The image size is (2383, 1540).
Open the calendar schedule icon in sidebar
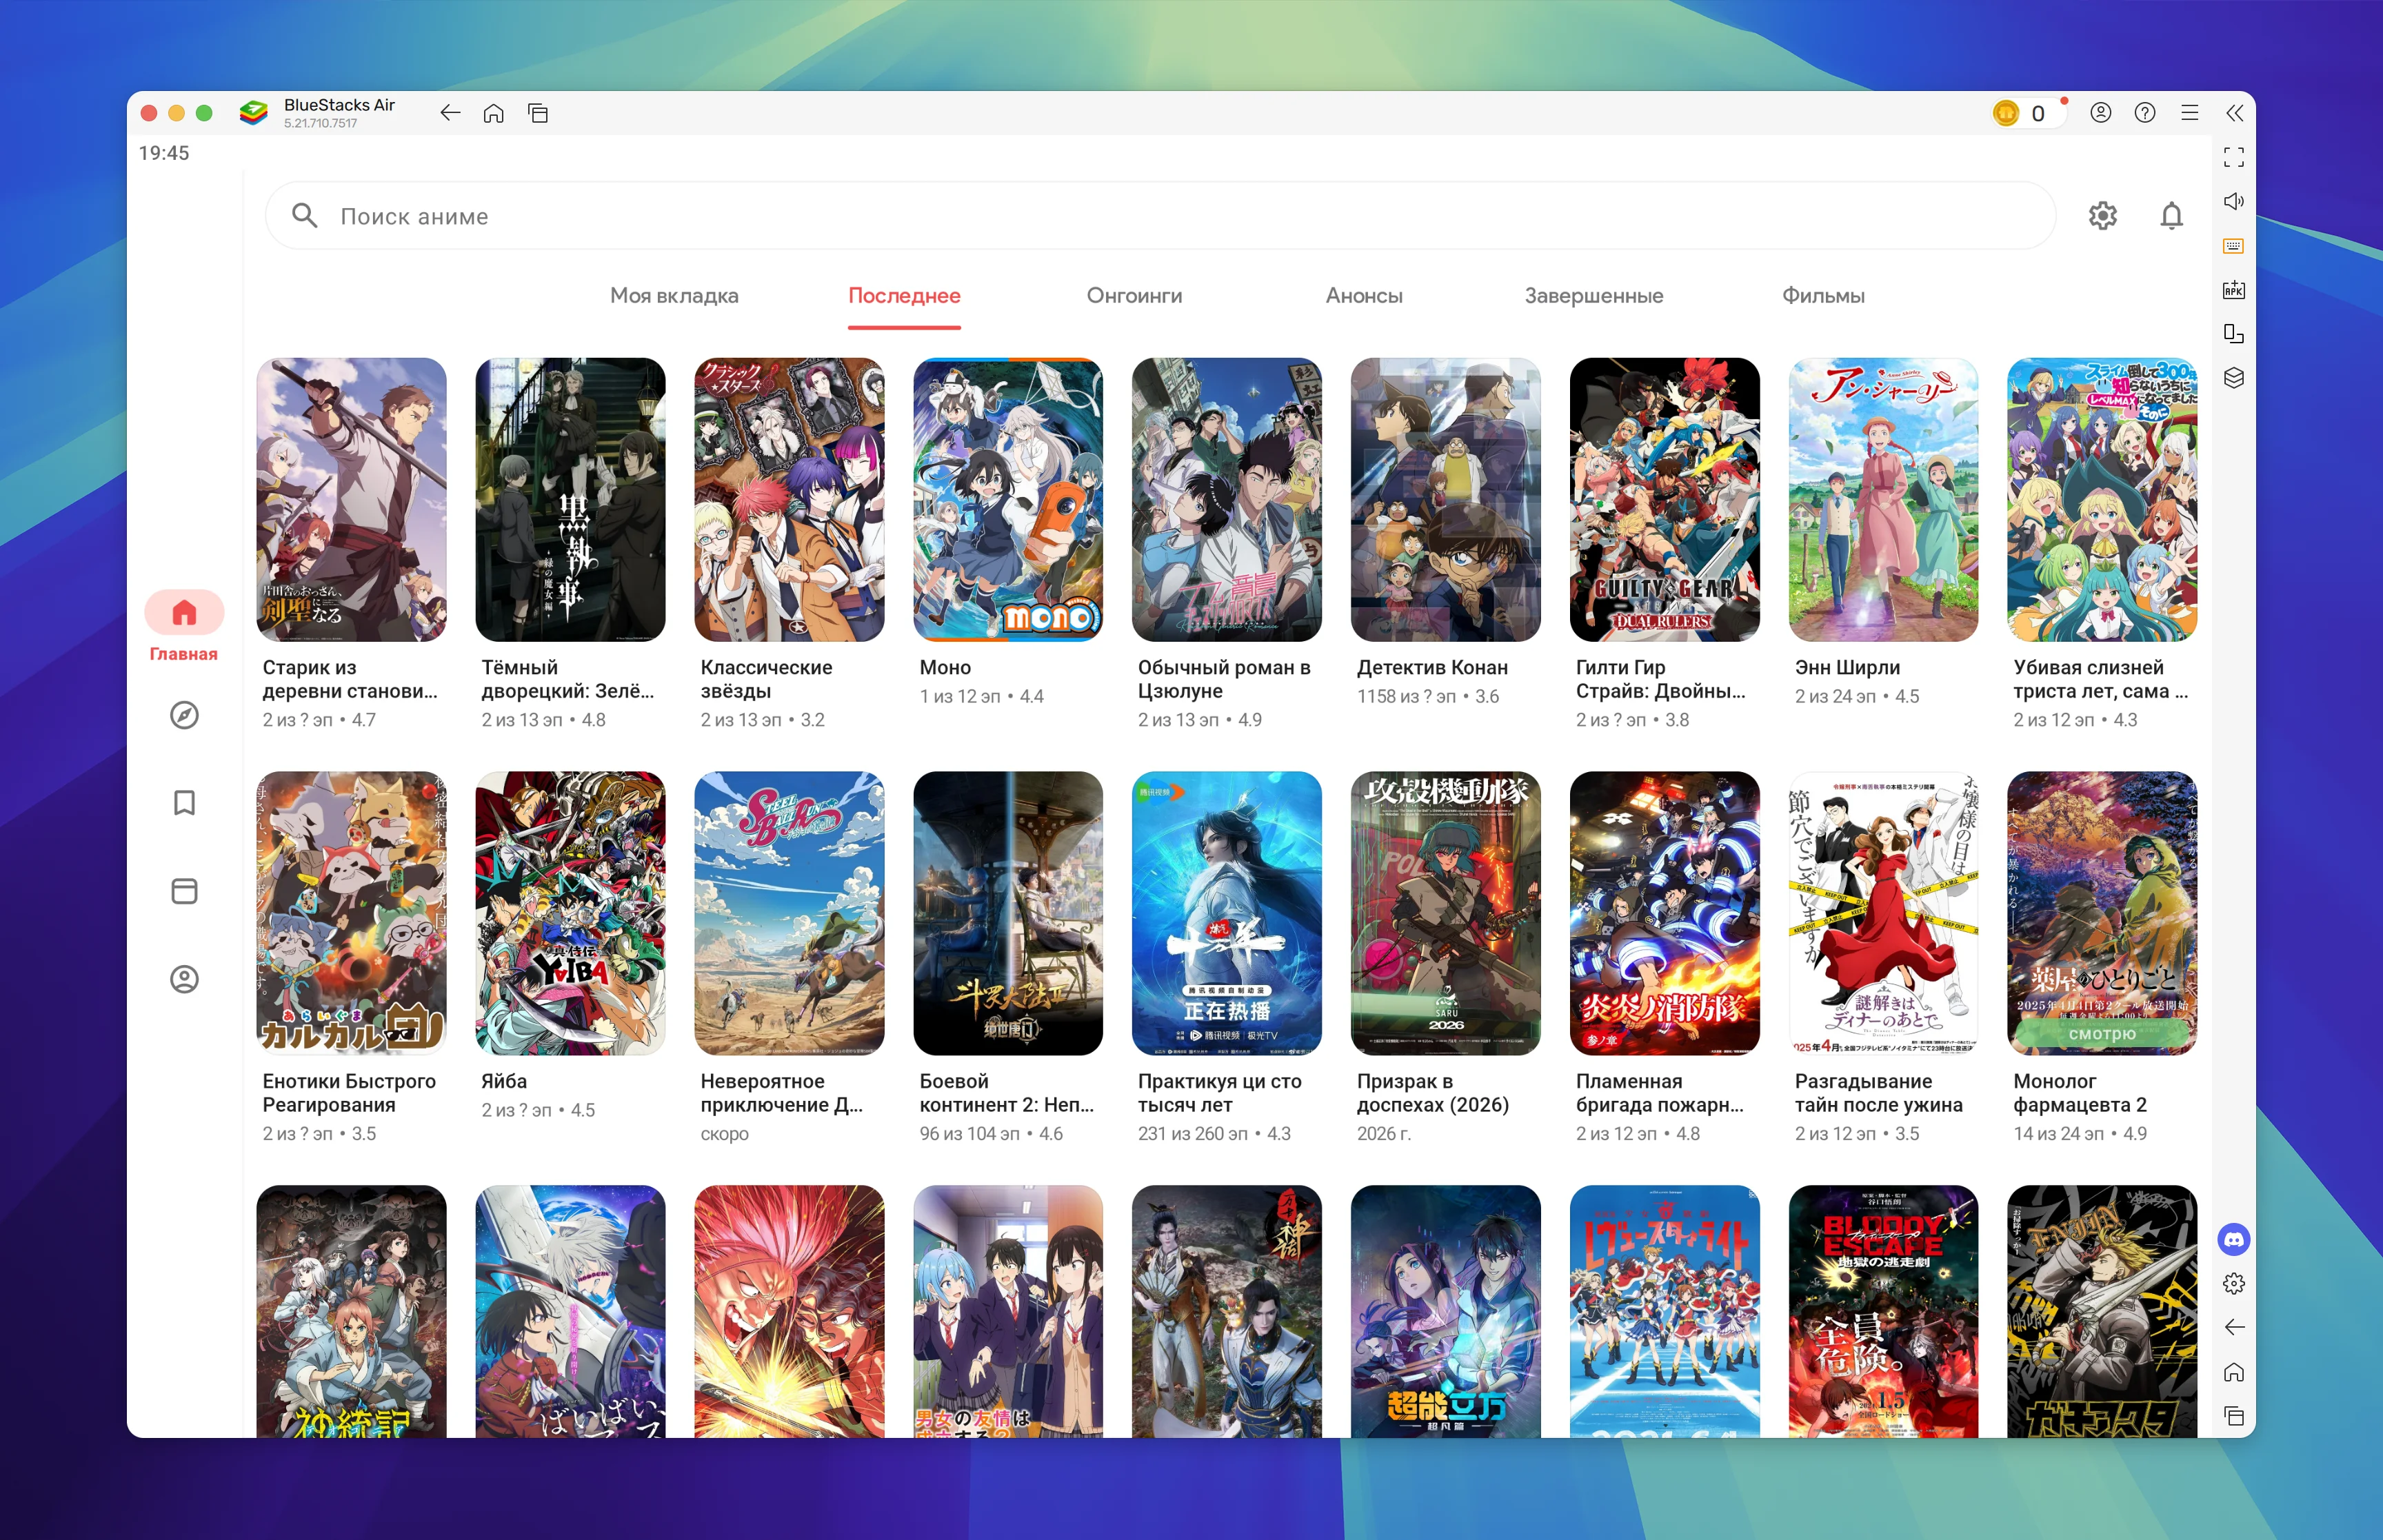tap(184, 891)
